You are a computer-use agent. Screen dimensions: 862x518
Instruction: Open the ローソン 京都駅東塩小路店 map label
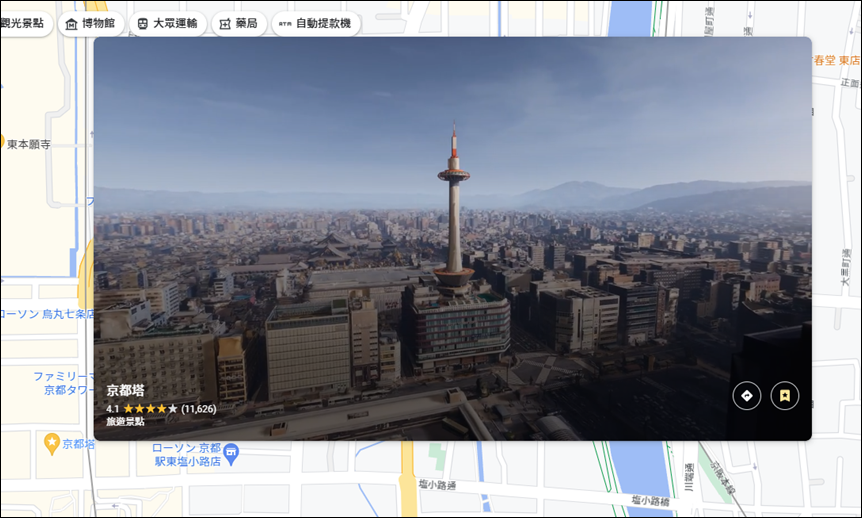tap(187, 455)
